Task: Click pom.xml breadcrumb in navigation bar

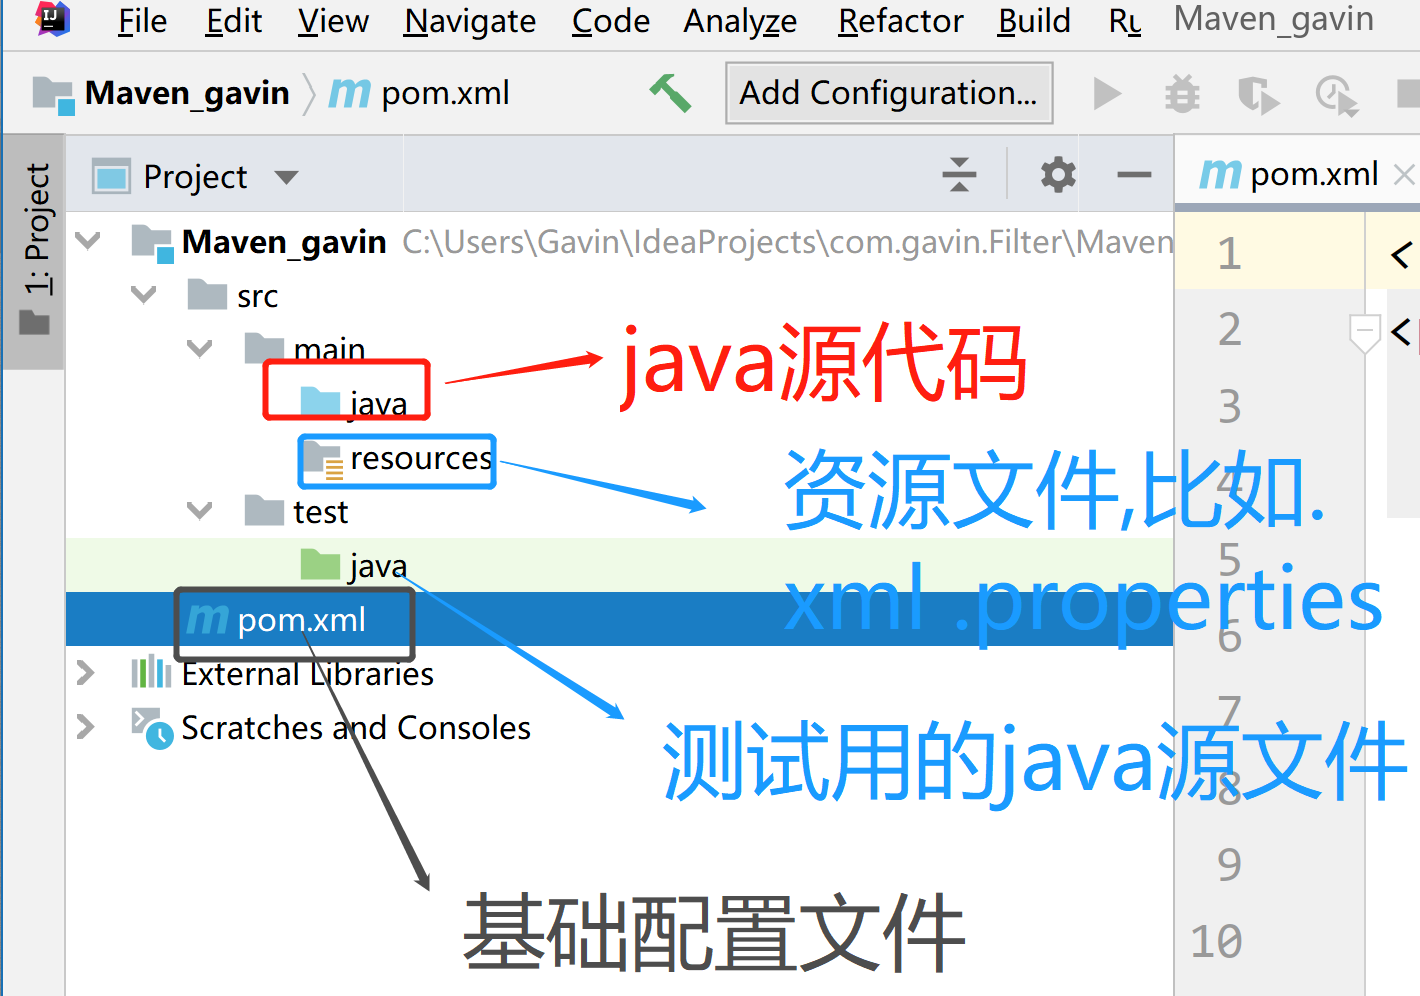Action: coord(419,93)
